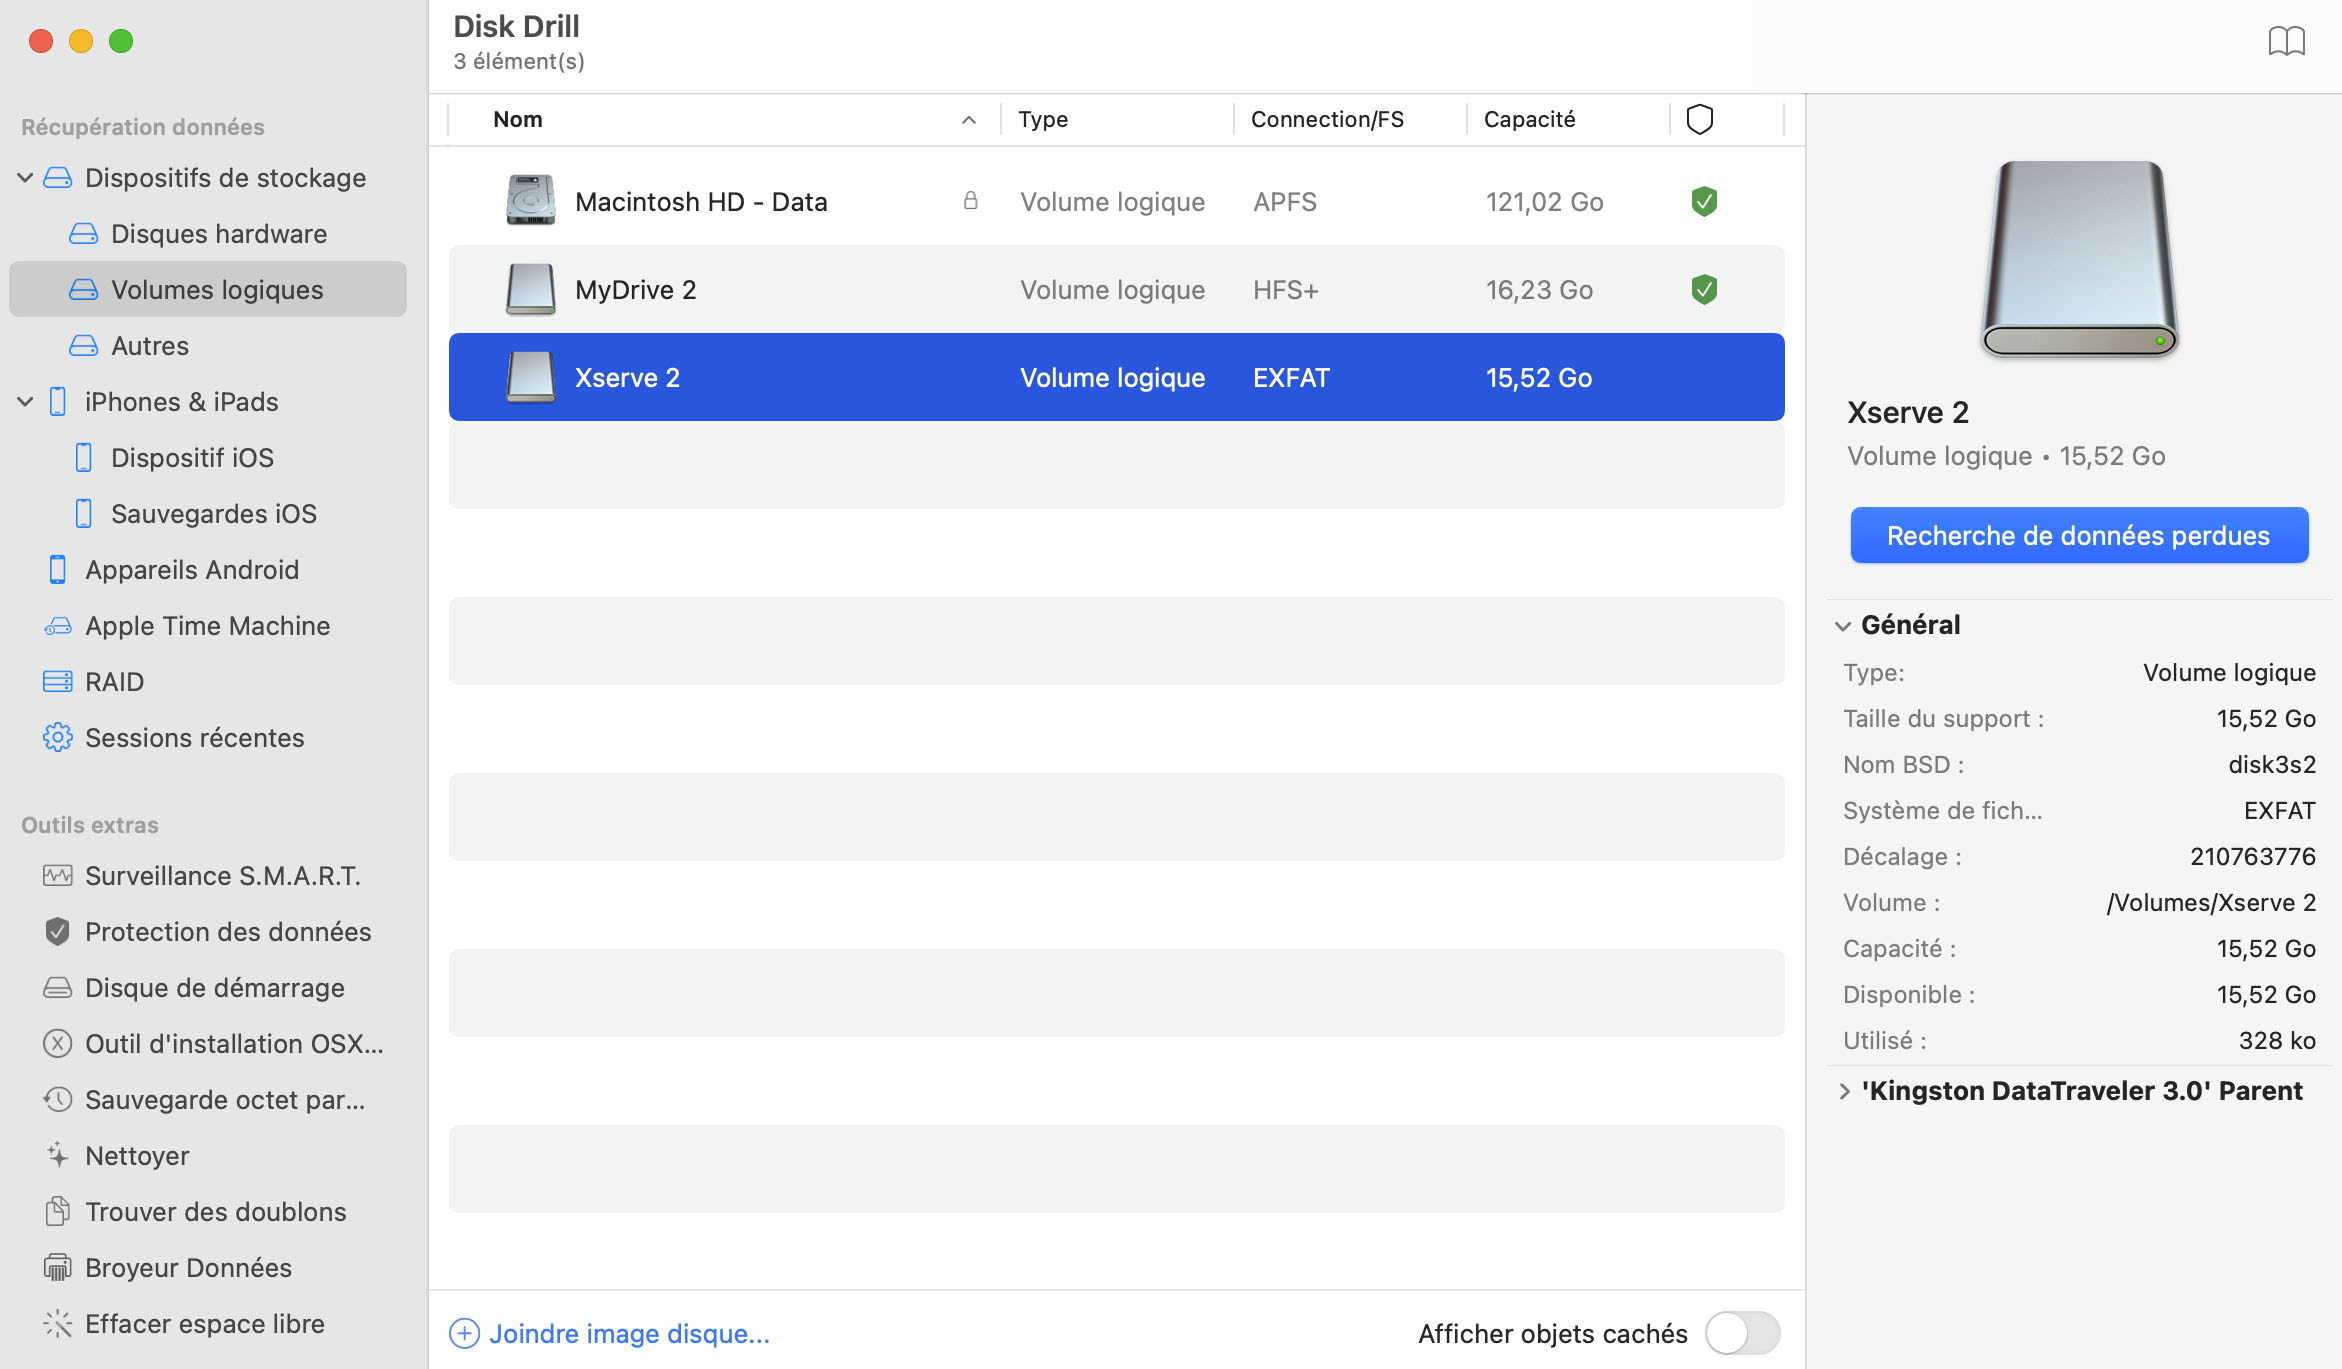The image size is (2342, 1369).
Task: Click the iPhones & iPads phone icon
Action: coord(58,402)
